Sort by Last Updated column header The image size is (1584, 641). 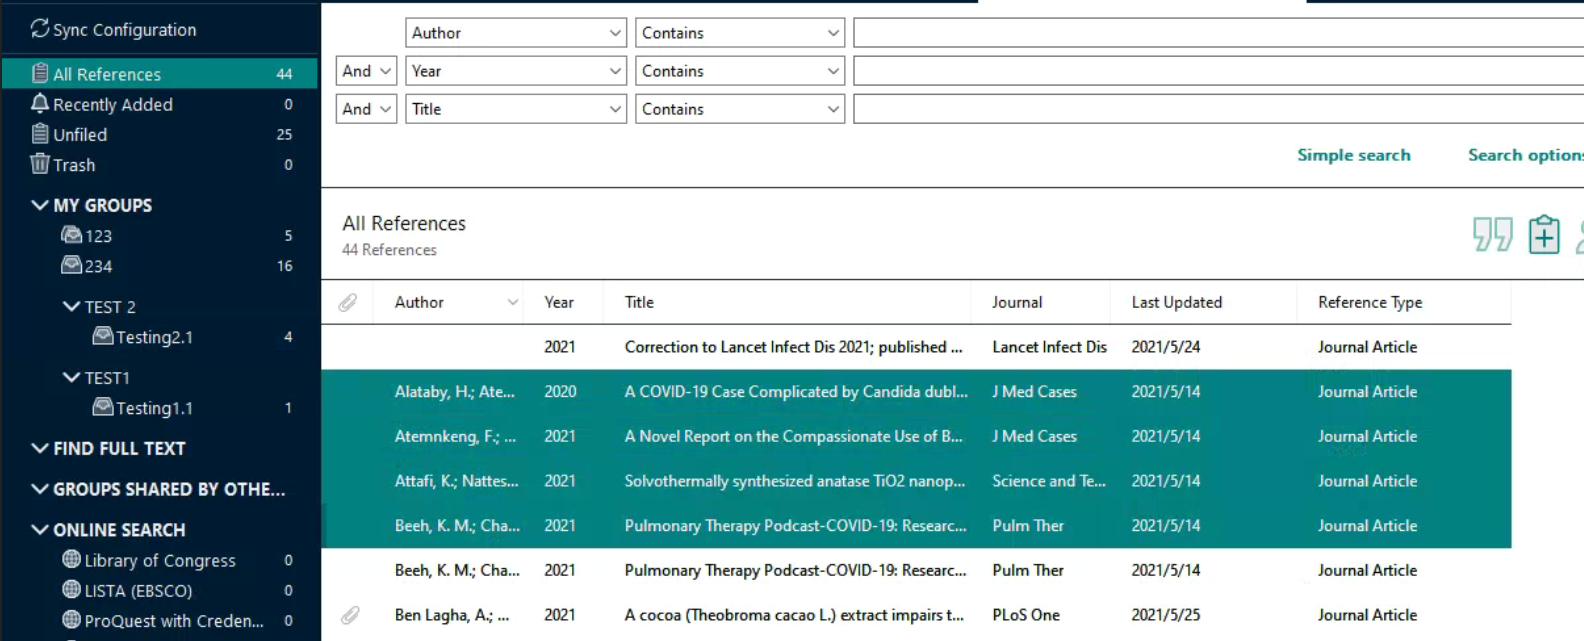1176,302
